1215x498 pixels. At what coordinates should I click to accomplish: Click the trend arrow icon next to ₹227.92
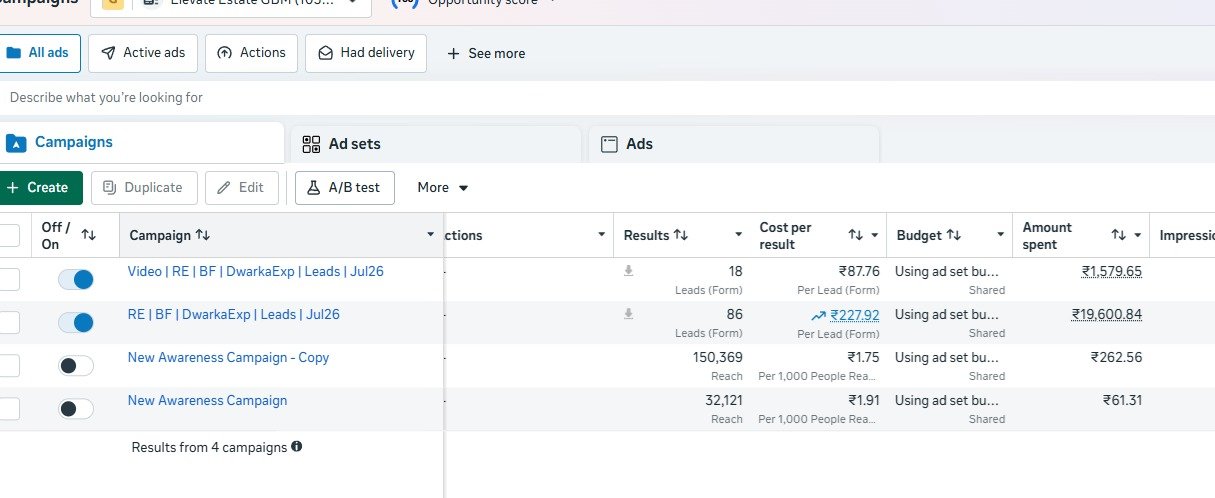click(x=819, y=315)
